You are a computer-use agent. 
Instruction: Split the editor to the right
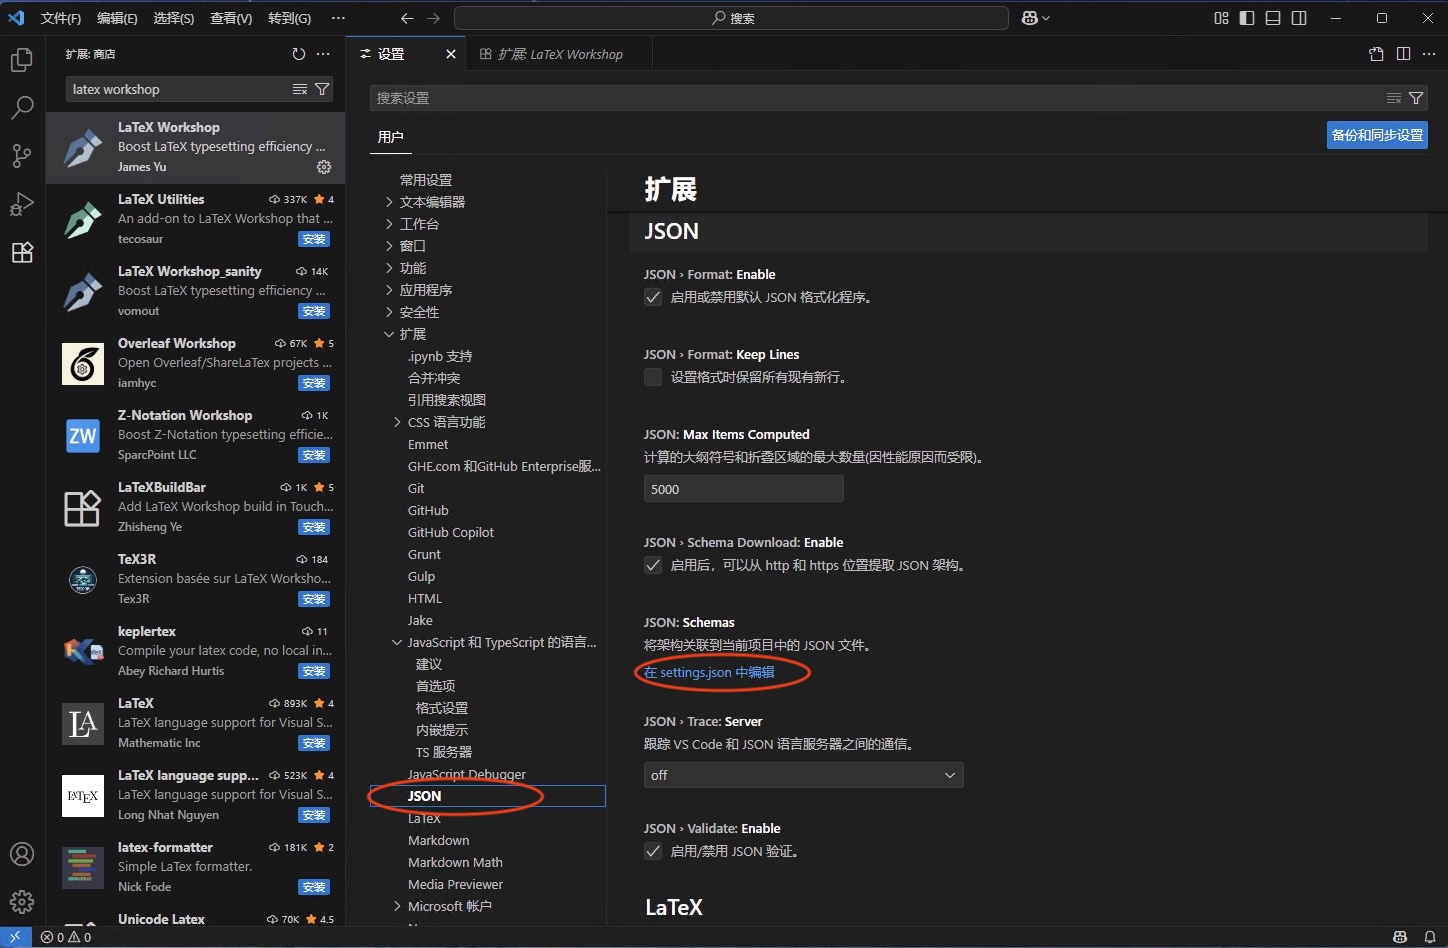[1404, 54]
